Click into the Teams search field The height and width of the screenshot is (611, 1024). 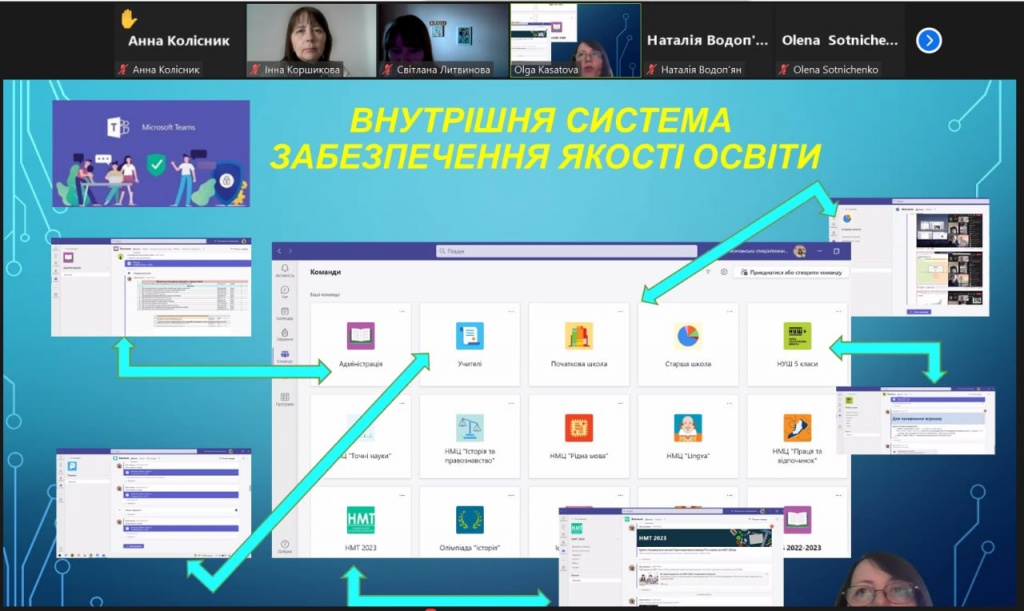(565, 251)
